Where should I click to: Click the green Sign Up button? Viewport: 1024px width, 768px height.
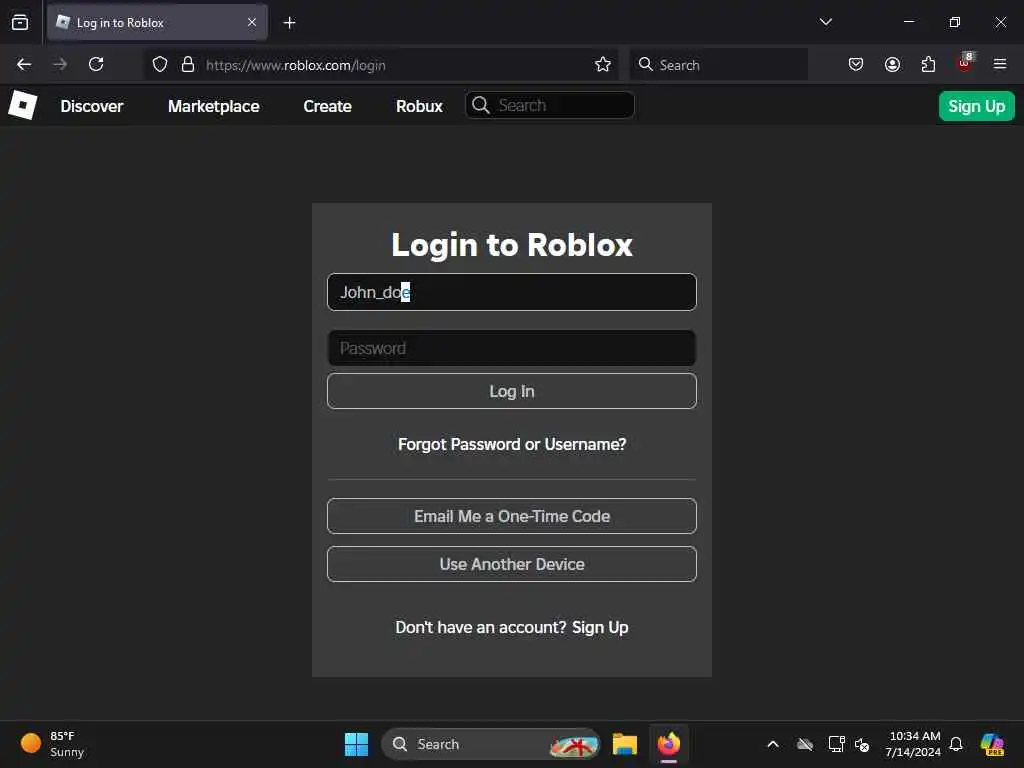tap(976, 106)
